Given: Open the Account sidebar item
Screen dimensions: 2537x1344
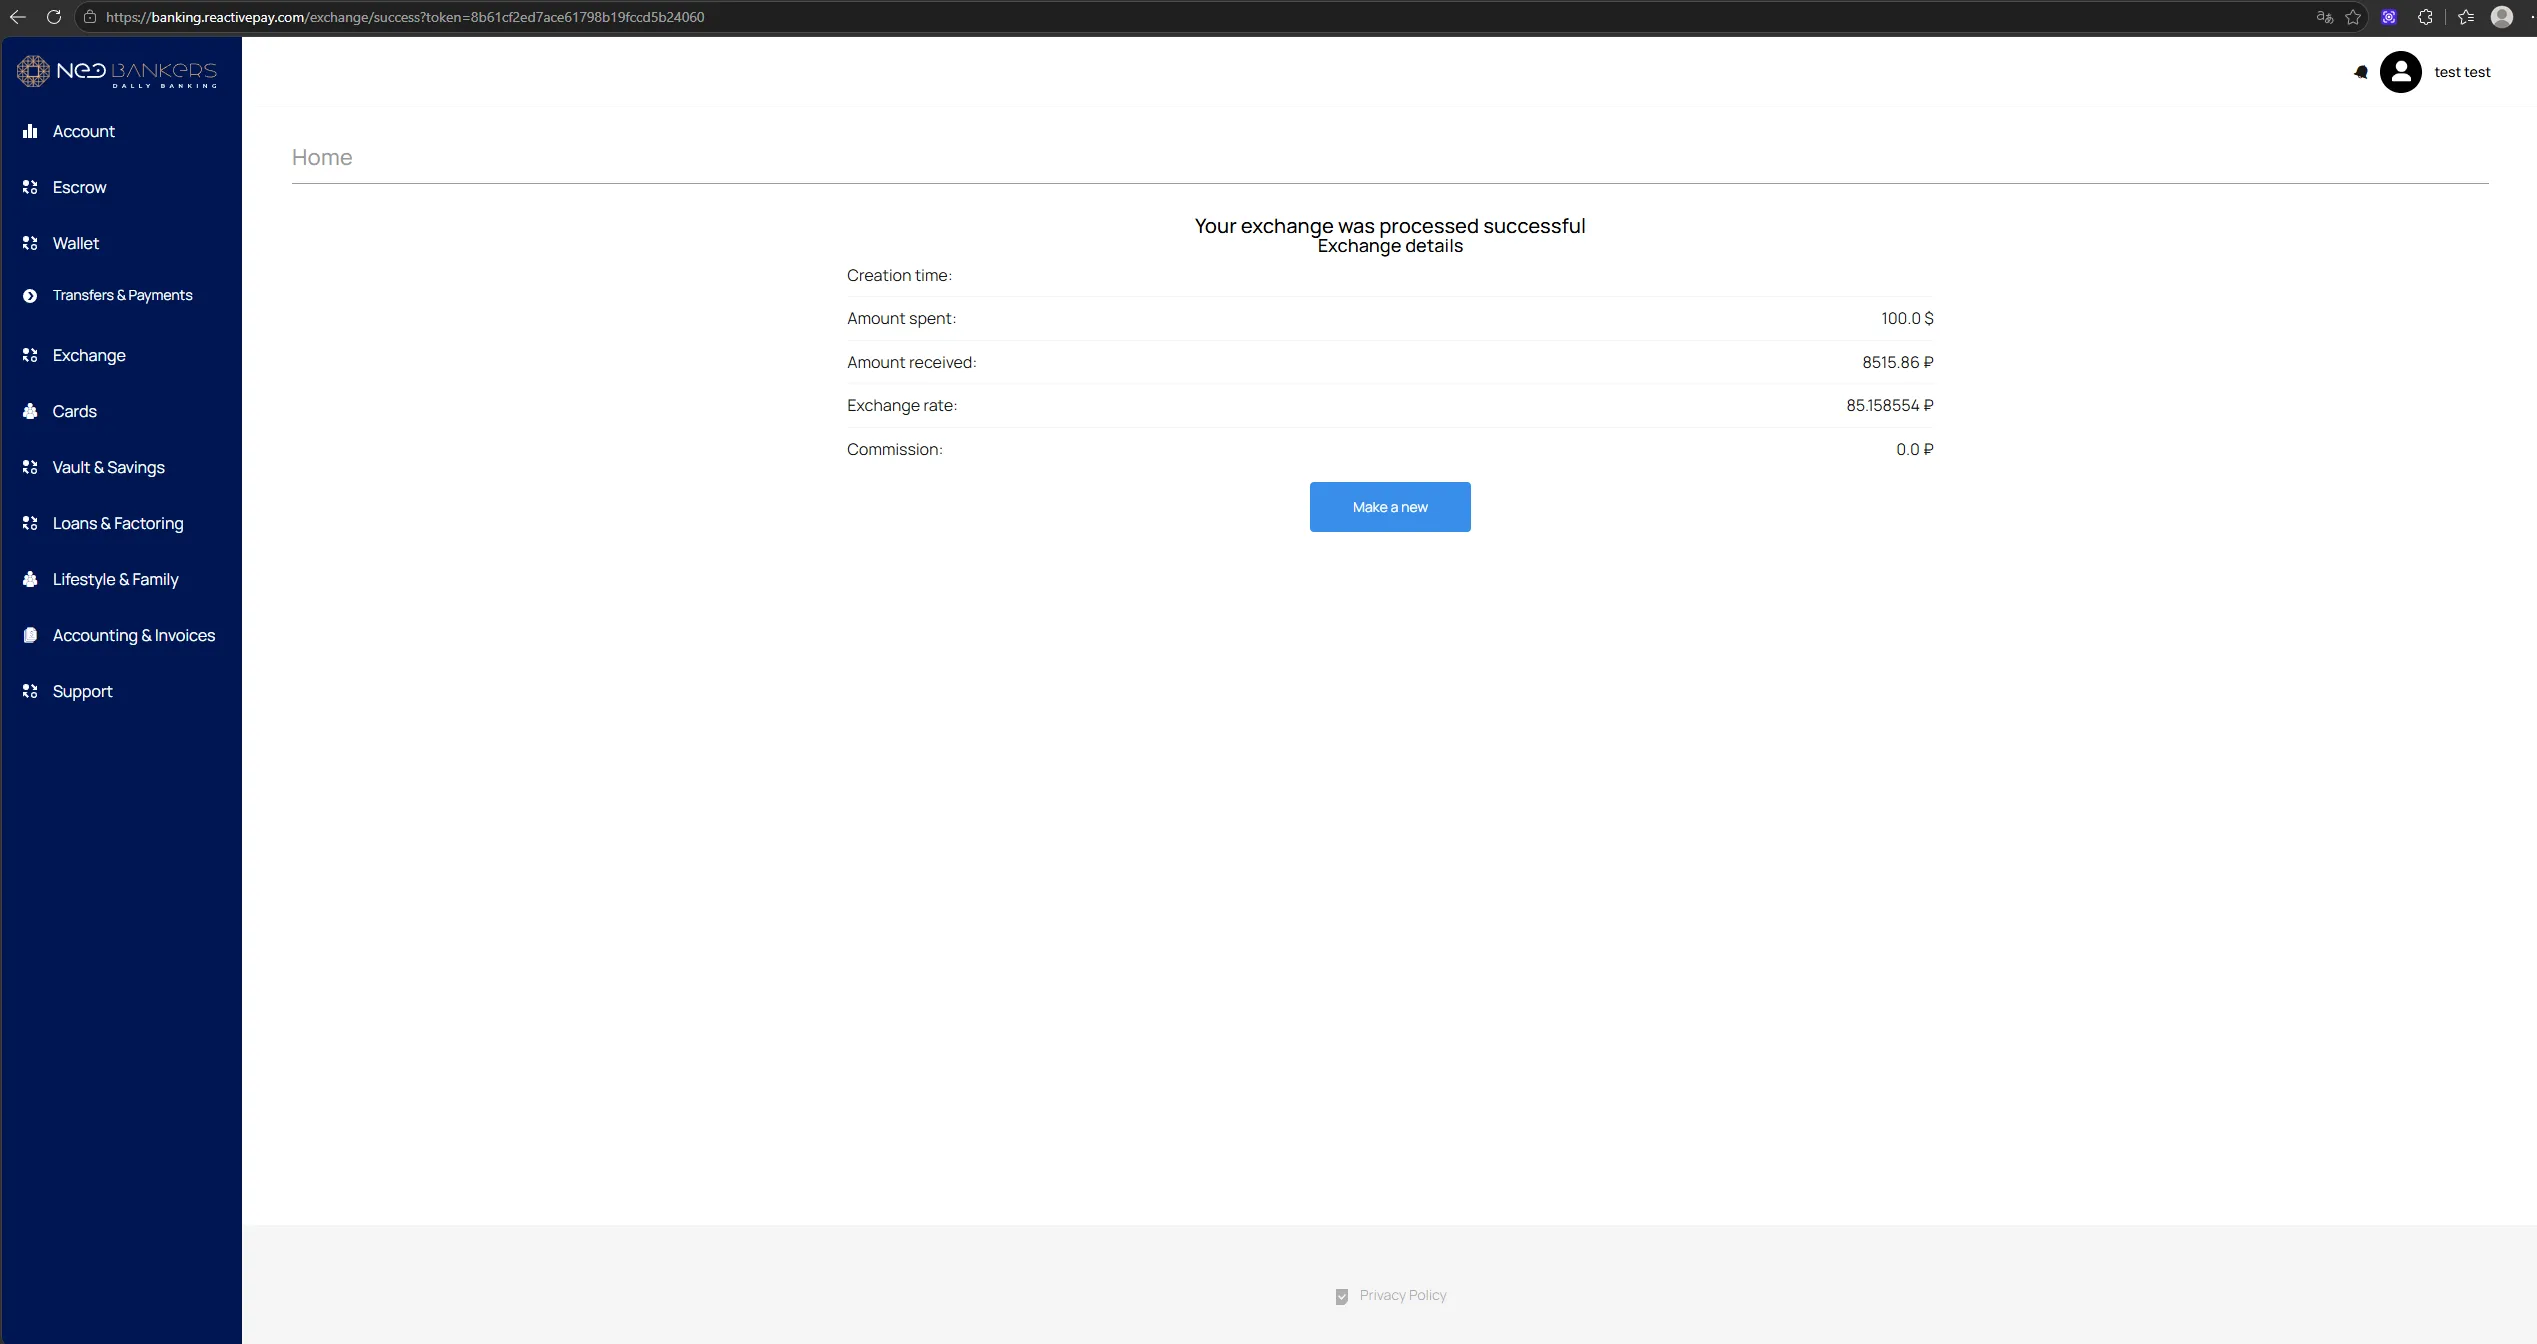Looking at the screenshot, I should click(x=83, y=131).
